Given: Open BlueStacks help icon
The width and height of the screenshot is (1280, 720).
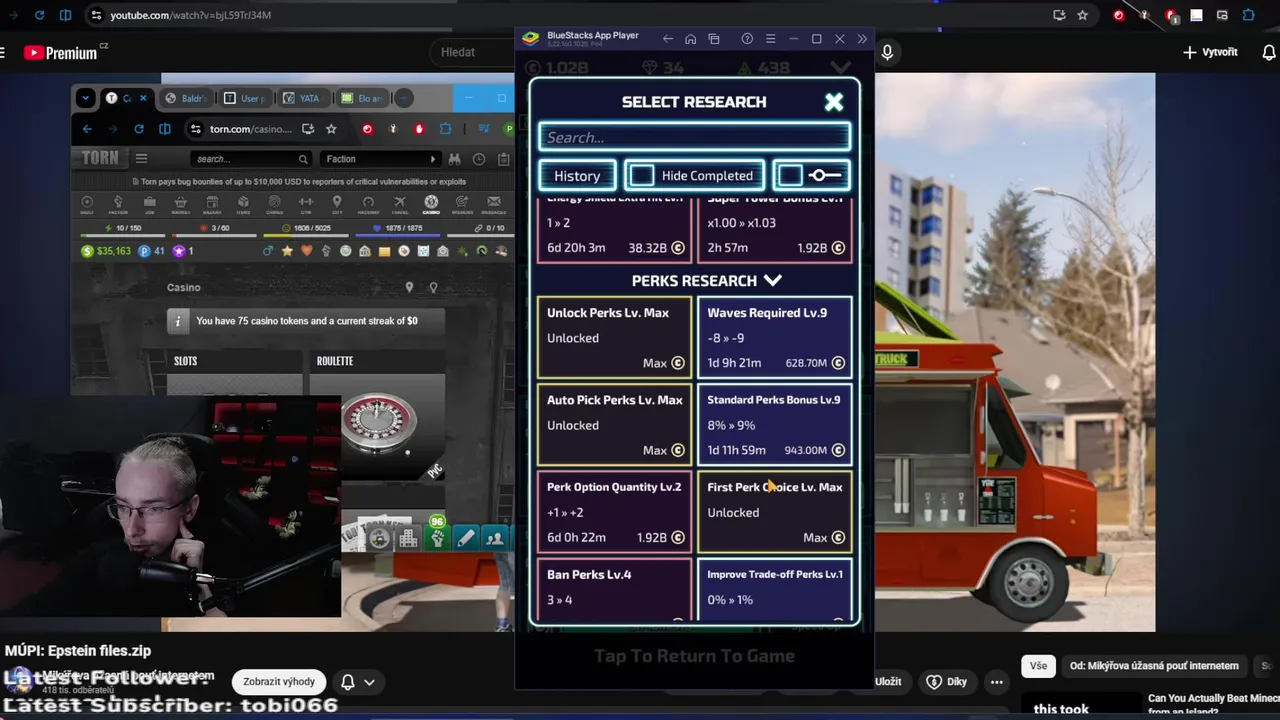Looking at the screenshot, I should point(747,39).
